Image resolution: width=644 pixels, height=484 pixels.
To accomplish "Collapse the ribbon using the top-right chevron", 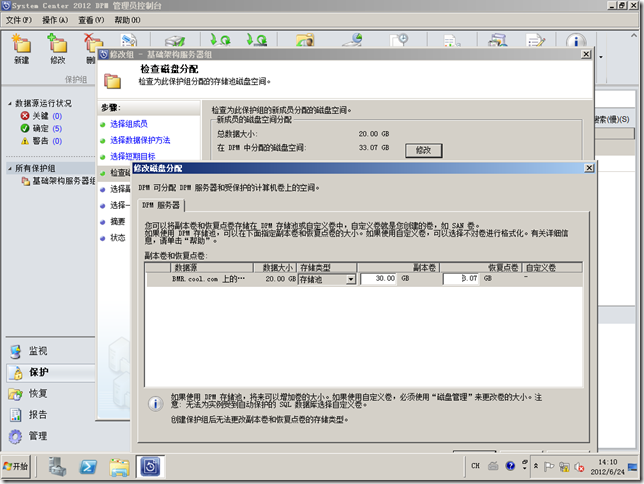I will point(634,36).
